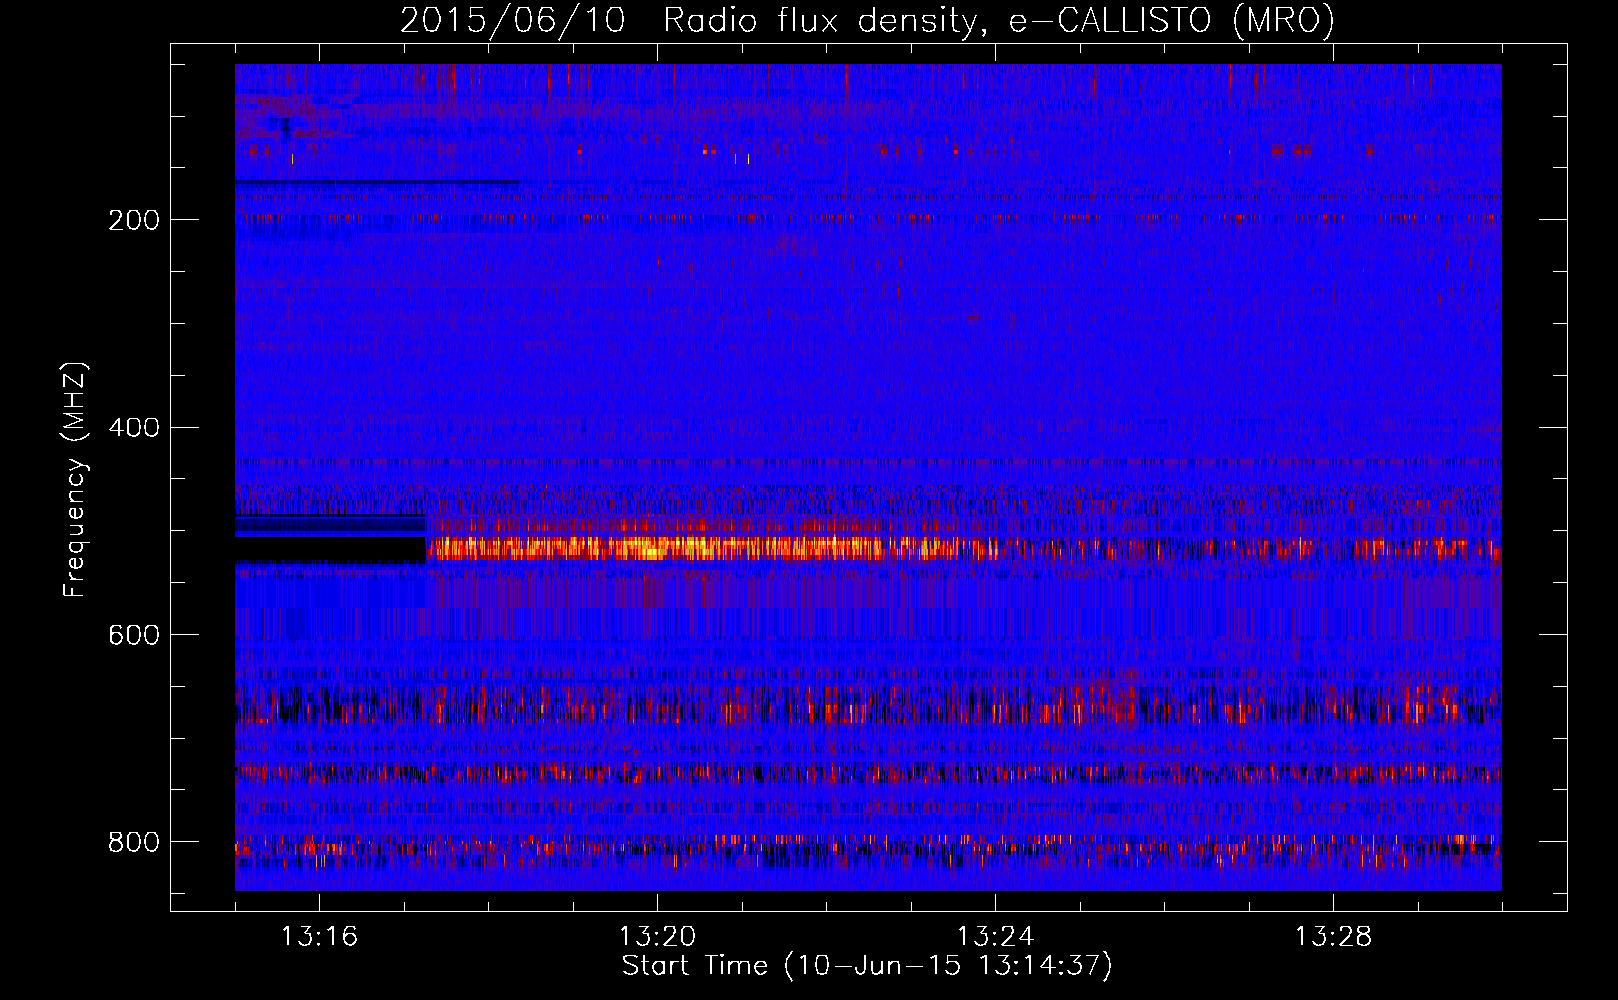This screenshot has width=1618, height=1000.
Task: Click the 'Frequency (MHZ)' axis label
Action: (74, 479)
